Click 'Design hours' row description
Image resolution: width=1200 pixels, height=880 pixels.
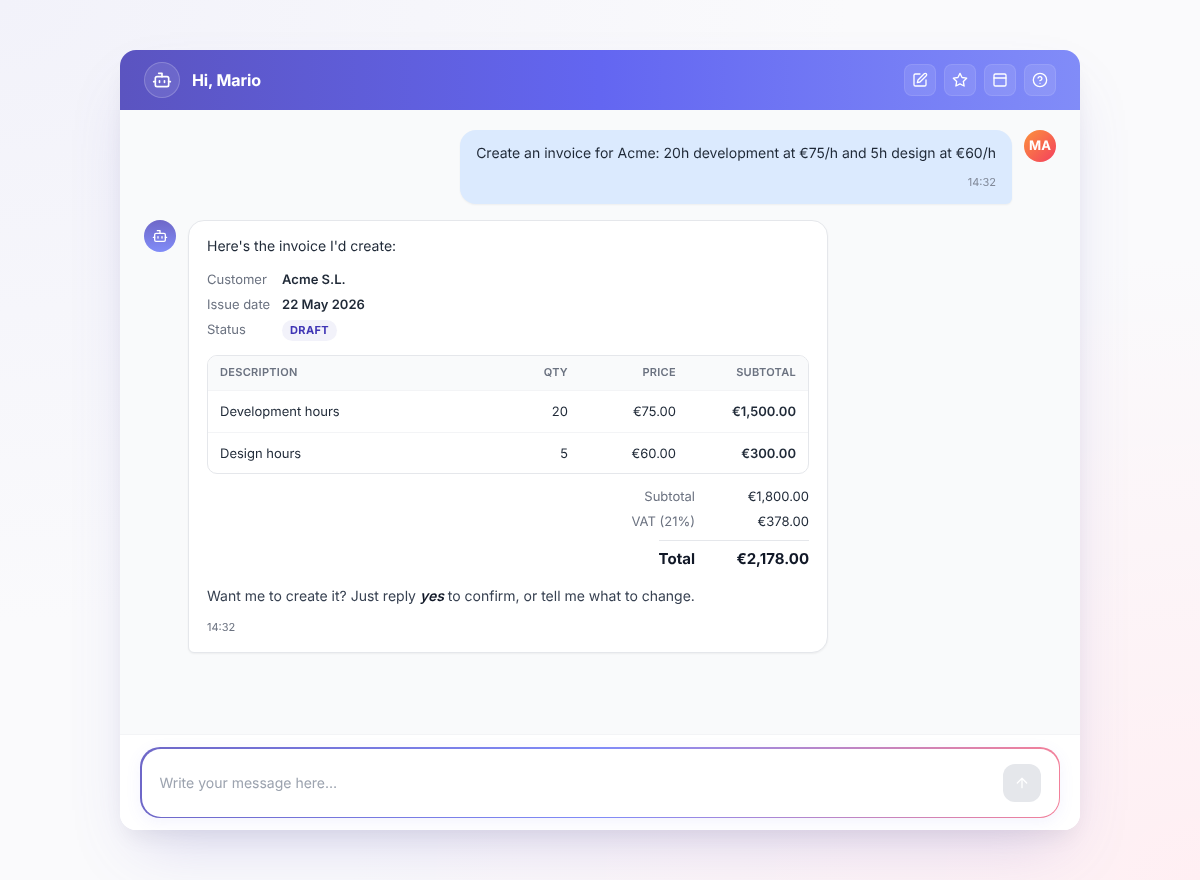tap(260, 454)
